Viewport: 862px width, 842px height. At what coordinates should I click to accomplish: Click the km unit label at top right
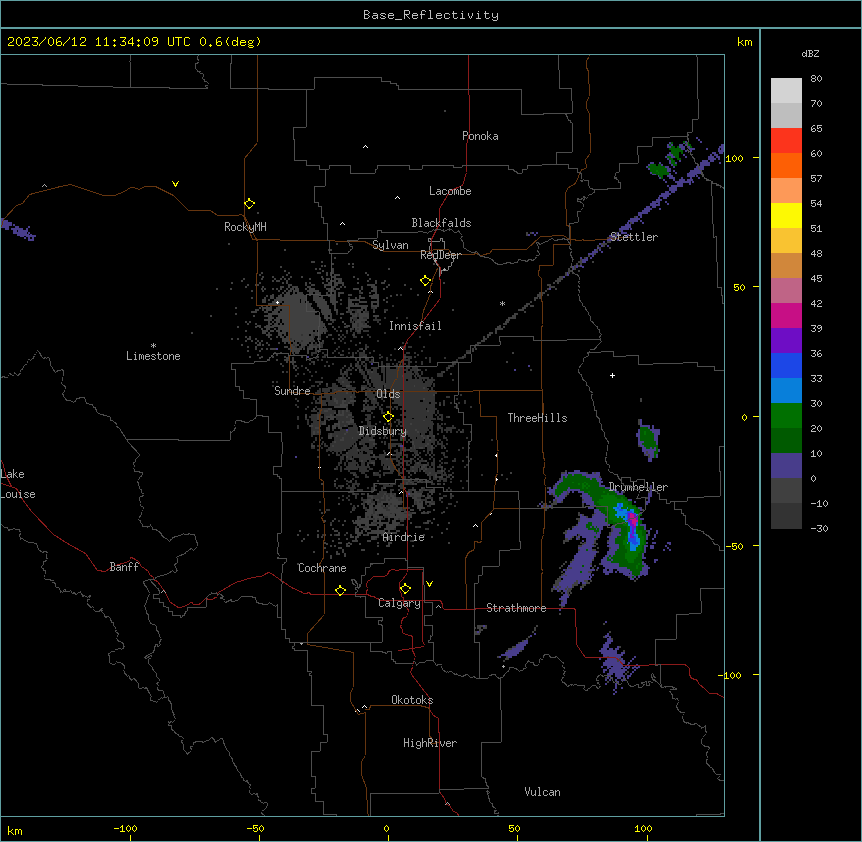point(745,42)
